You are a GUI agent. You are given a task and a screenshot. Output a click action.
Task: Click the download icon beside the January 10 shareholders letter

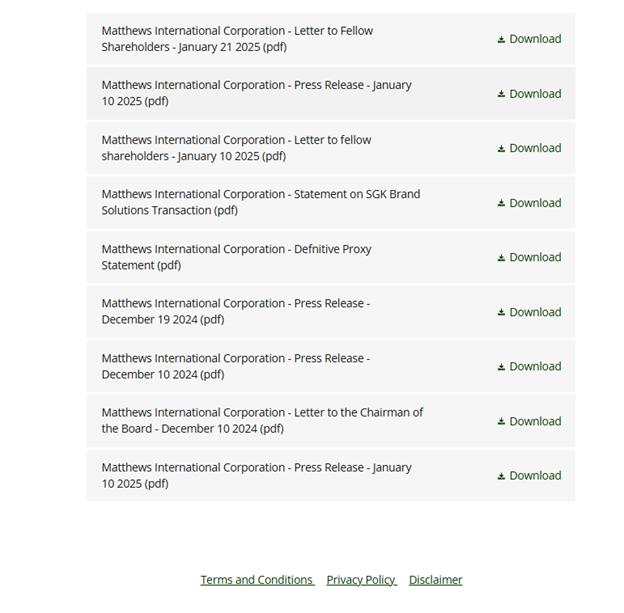502,149
